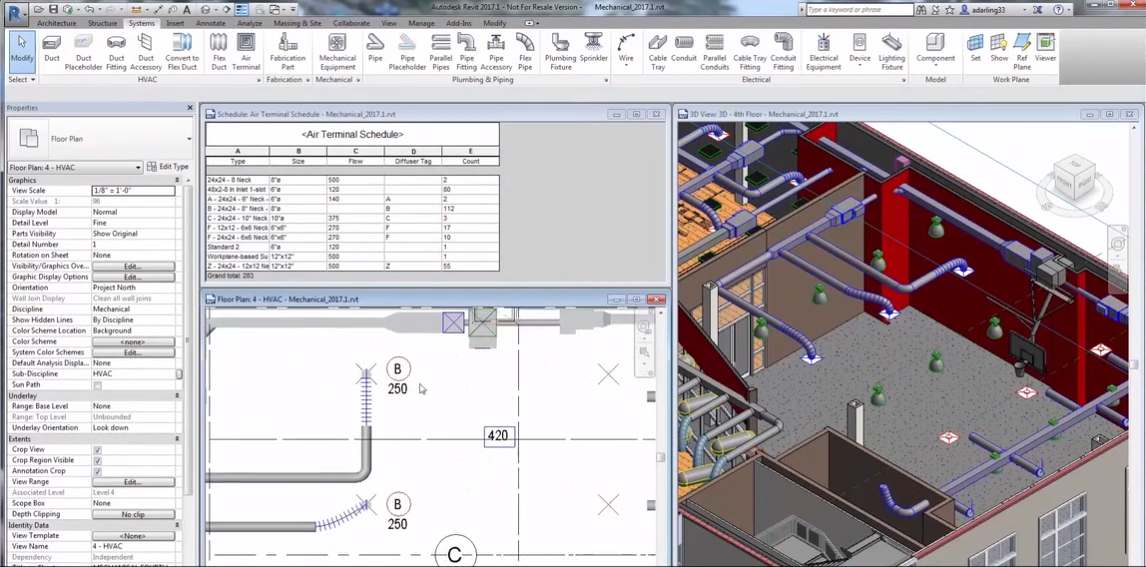This screenshot has width=1146, height=567.
Task: Collapse the Graphics properties section
Action: 177,180
